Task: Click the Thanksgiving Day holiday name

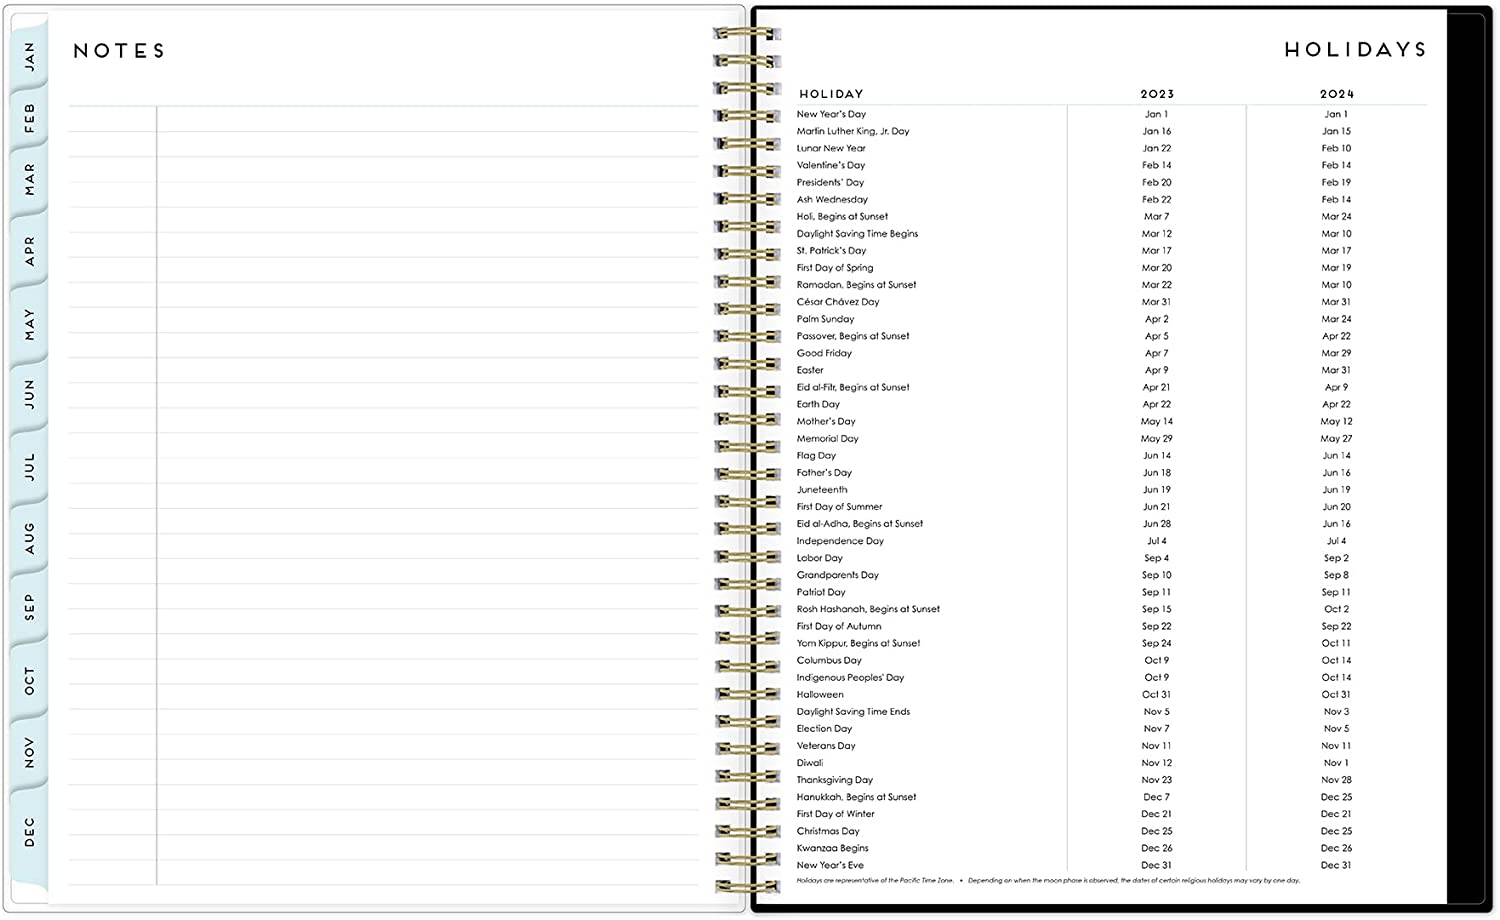Action: [x=834, y=780]
